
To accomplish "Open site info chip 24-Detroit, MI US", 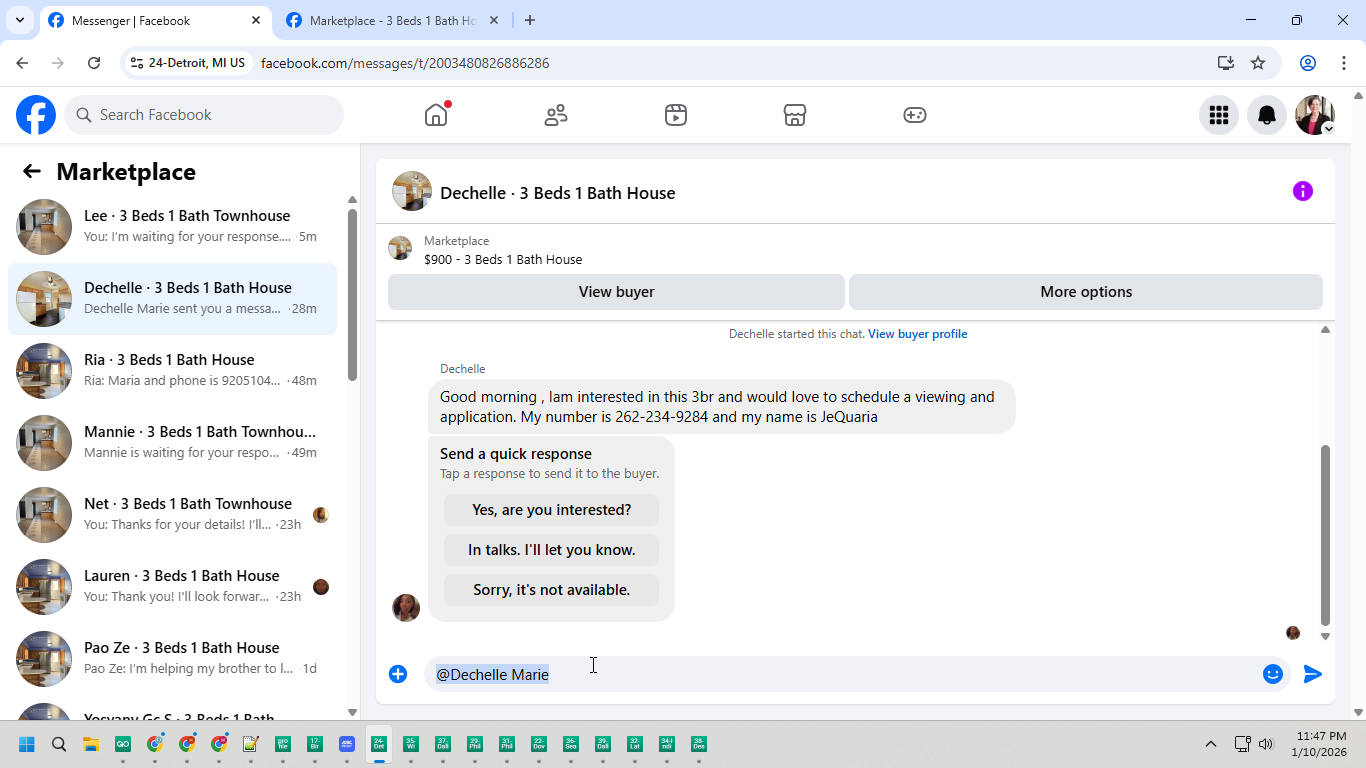I will (x=188, y=63).
